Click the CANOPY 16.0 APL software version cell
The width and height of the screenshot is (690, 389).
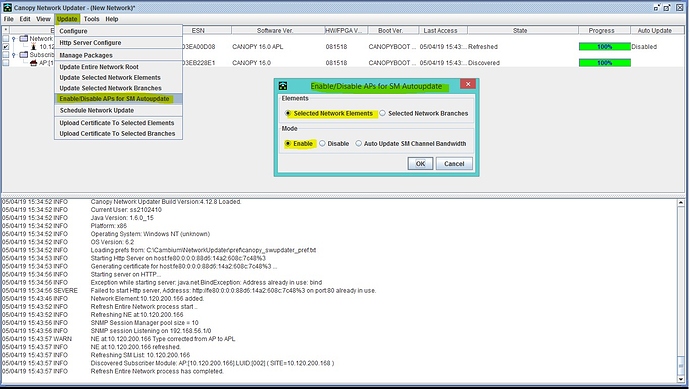[257, 47]
